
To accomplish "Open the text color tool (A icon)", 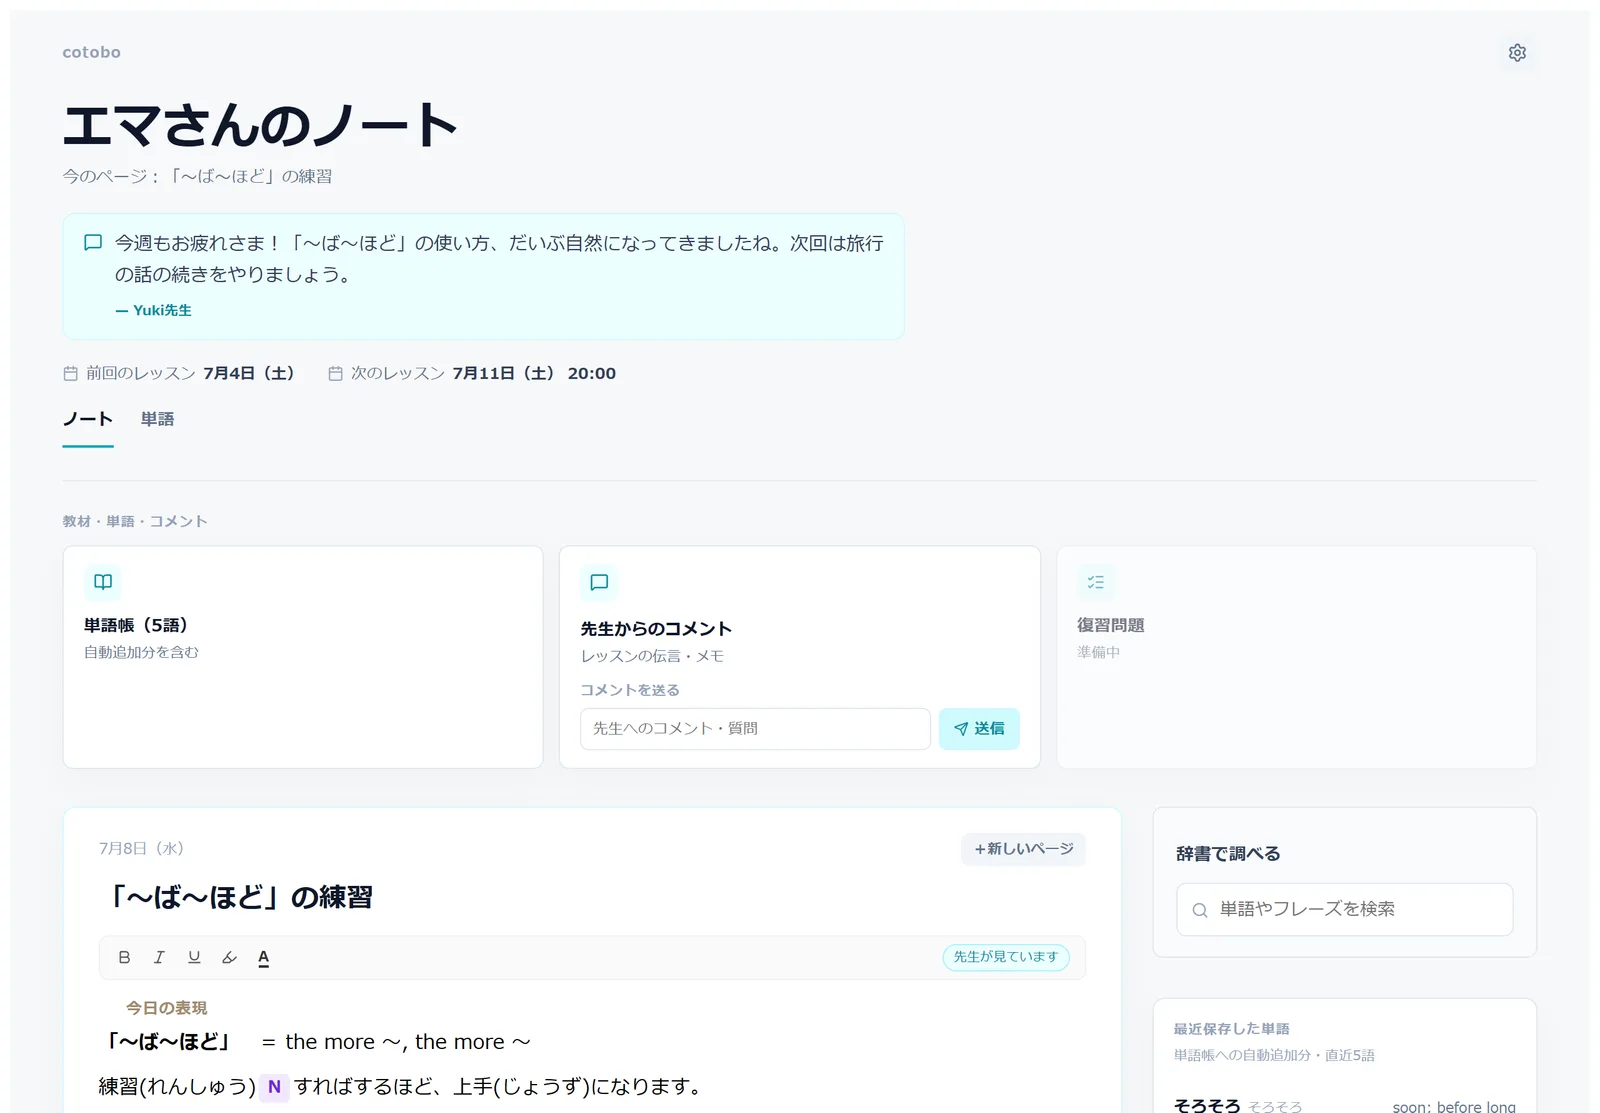I will [264, 958].
